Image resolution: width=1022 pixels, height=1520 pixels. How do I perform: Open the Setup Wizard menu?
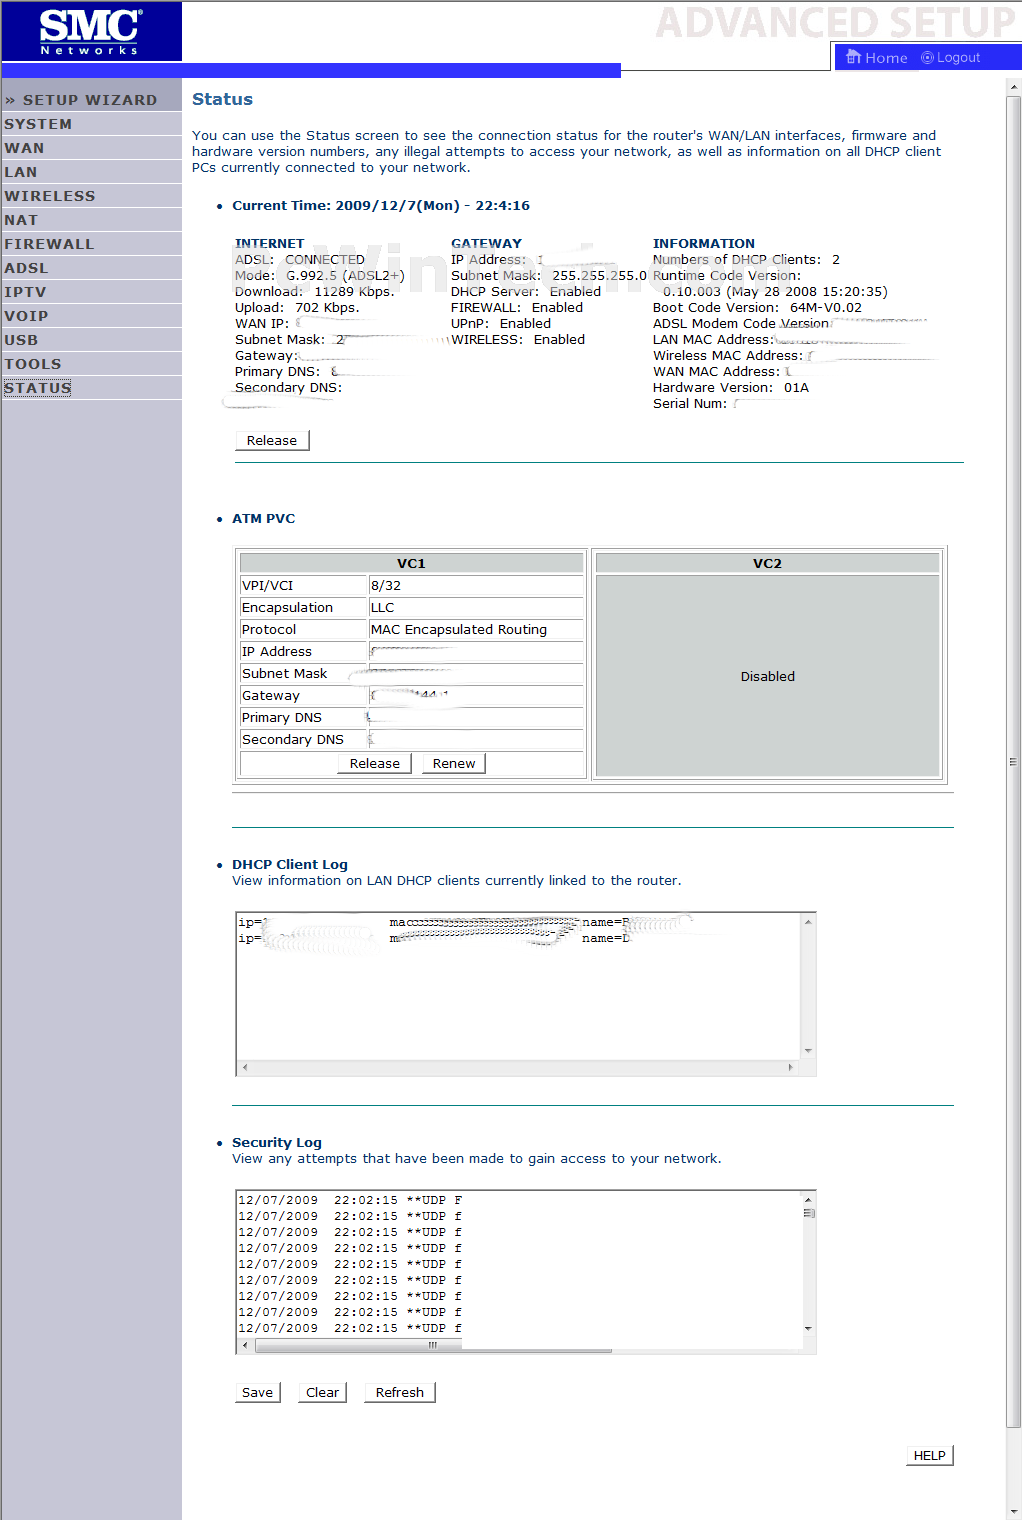pyautogui.click(x=81, y=100)
